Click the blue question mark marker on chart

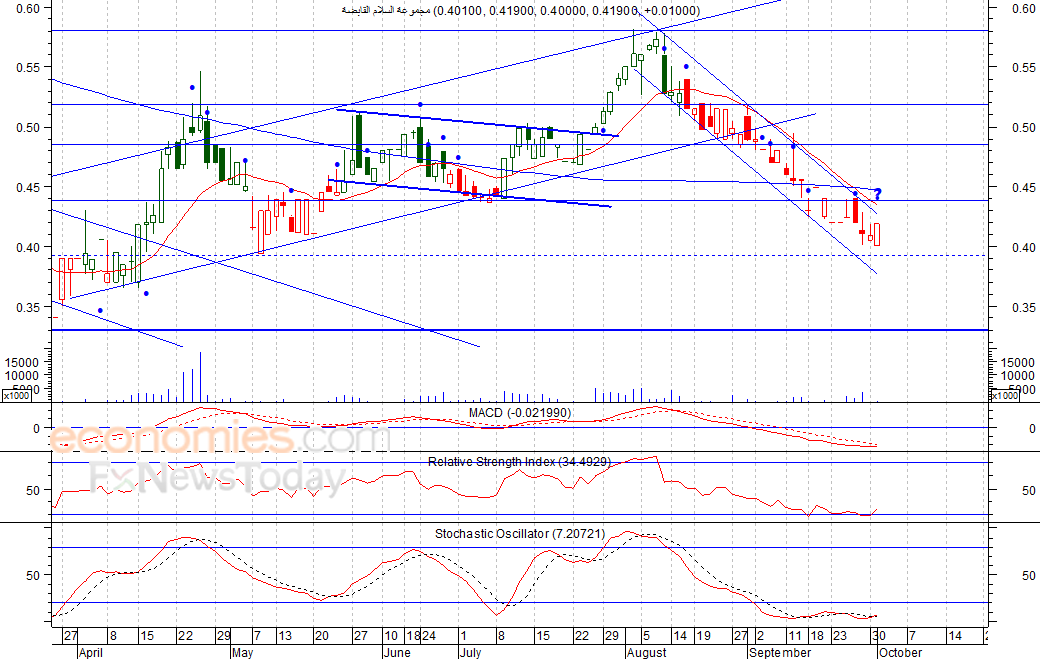point(878,194)
